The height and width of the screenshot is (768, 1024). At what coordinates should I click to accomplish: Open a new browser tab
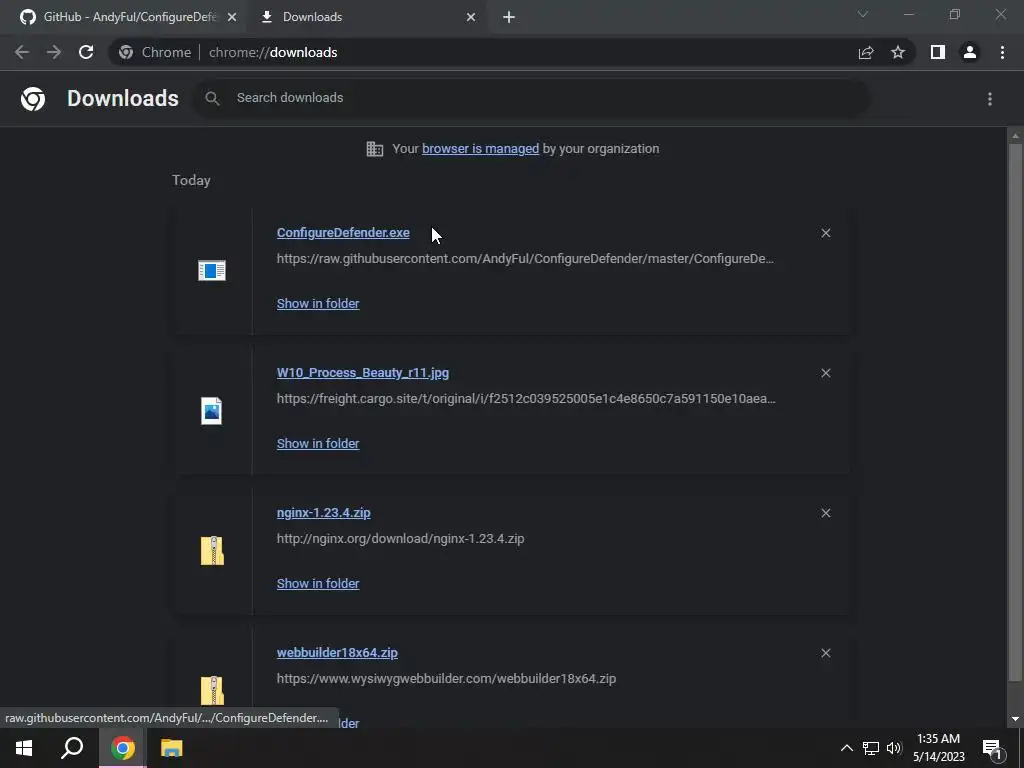509,17
